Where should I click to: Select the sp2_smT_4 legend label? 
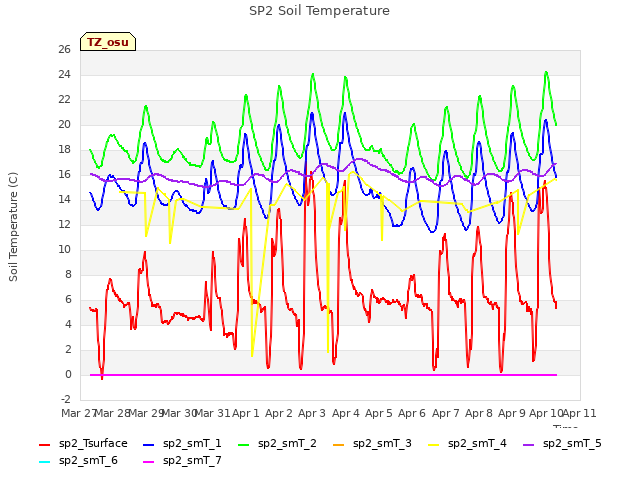point(477,443)
